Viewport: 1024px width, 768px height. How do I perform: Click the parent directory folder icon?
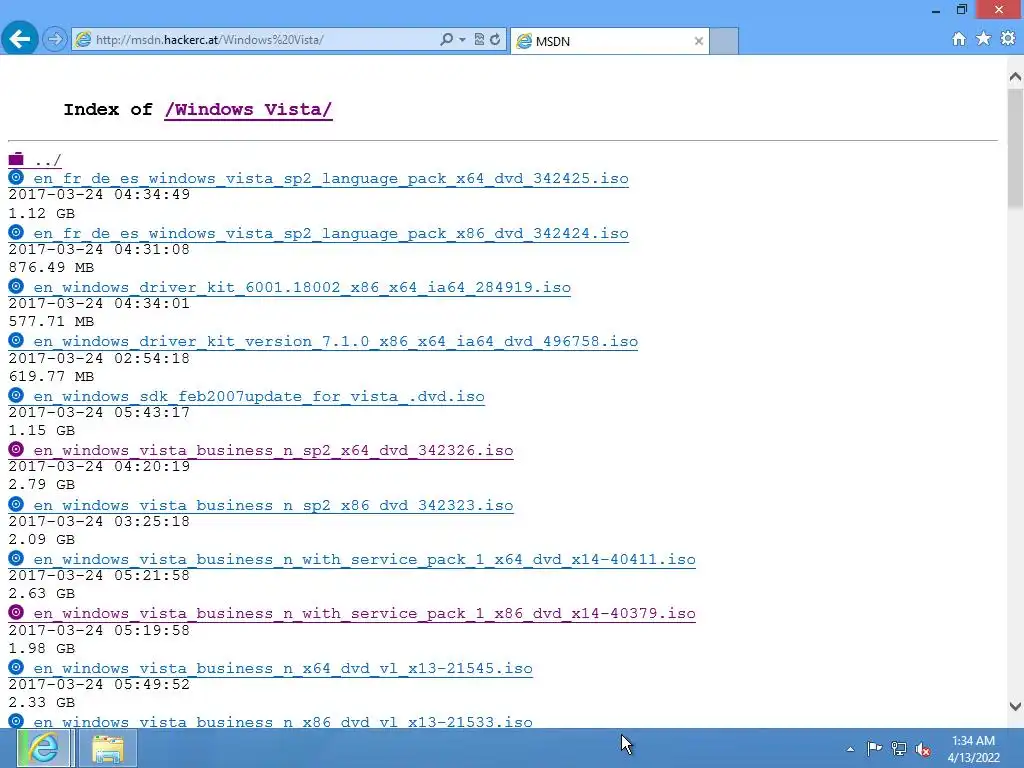pos(16,159)
